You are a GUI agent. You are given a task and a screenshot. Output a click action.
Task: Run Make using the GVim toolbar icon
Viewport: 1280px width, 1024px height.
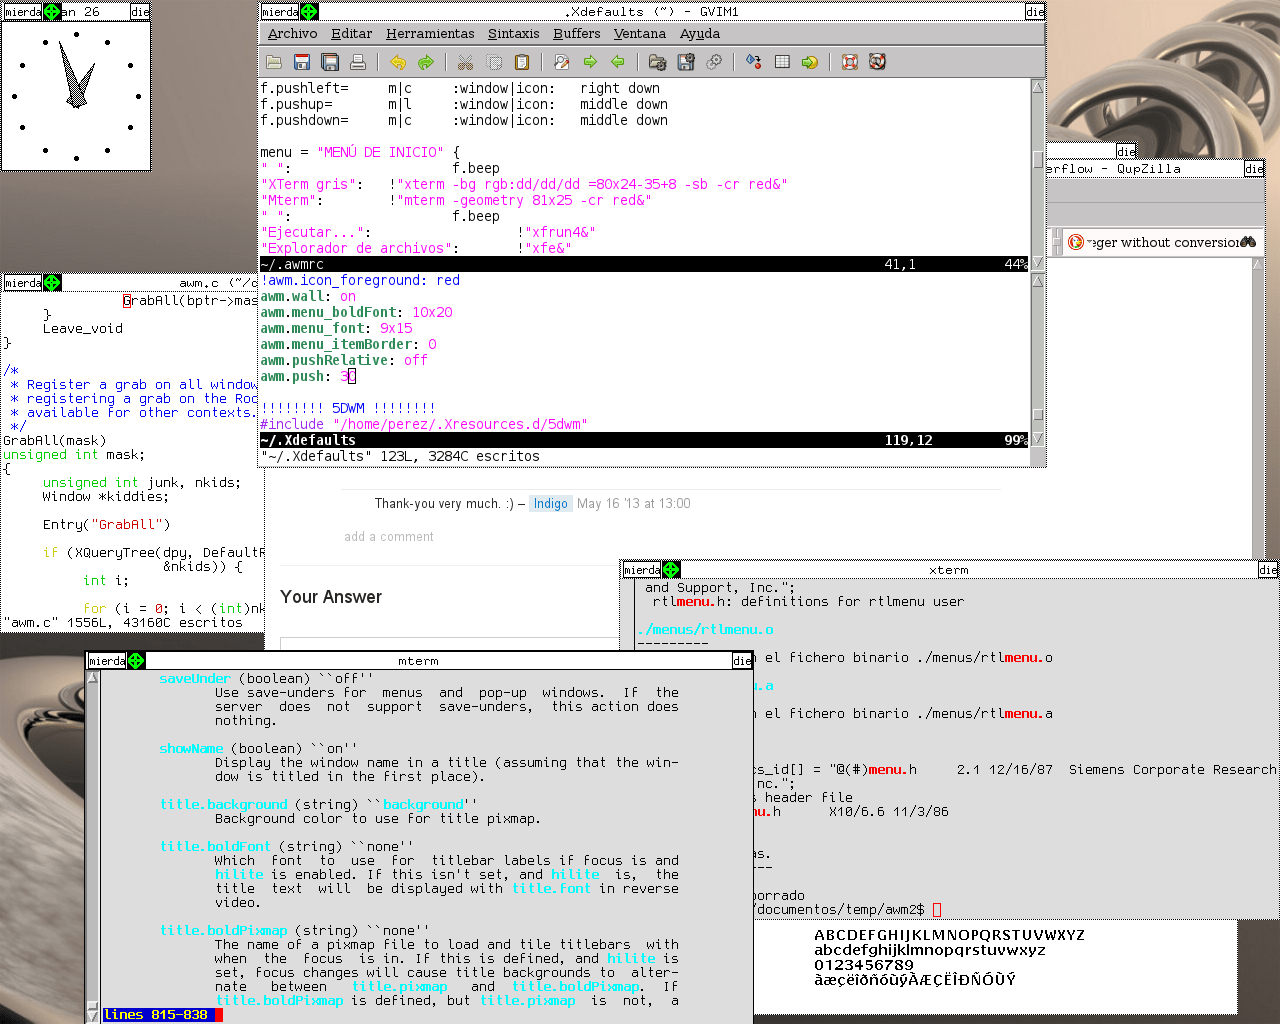pos(754,62)
